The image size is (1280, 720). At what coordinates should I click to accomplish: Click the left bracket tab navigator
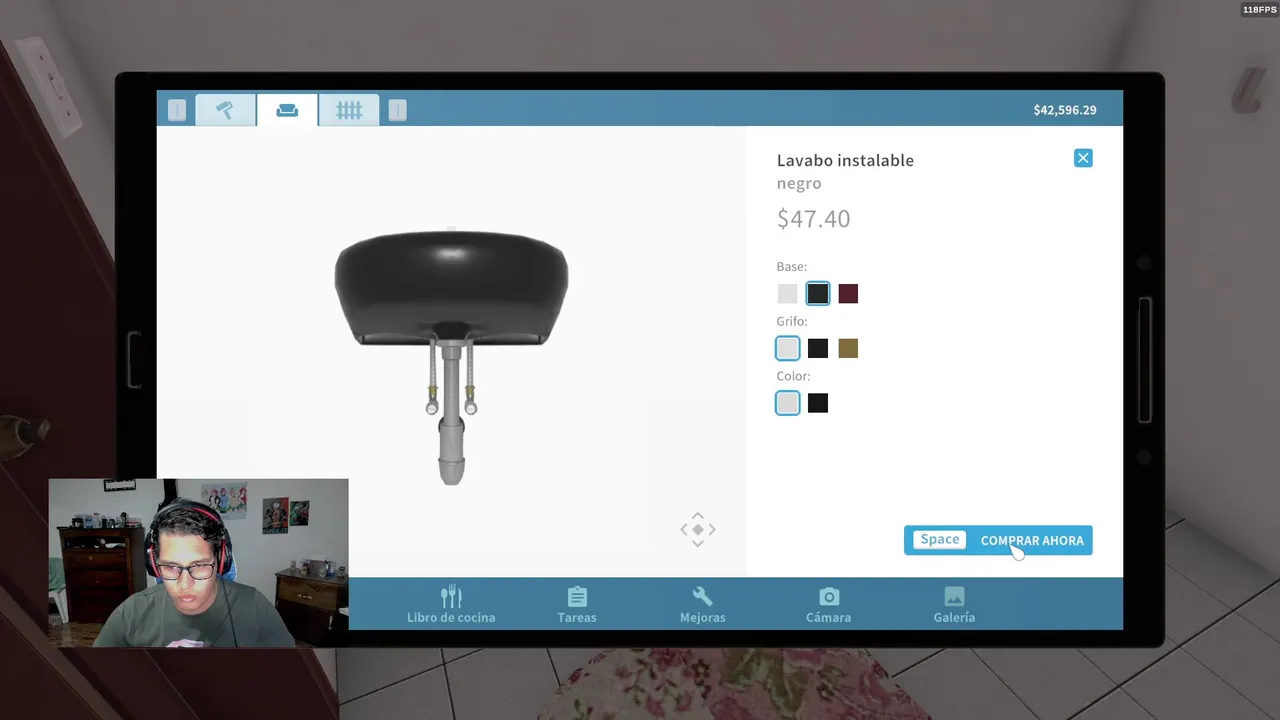[177, 110]
